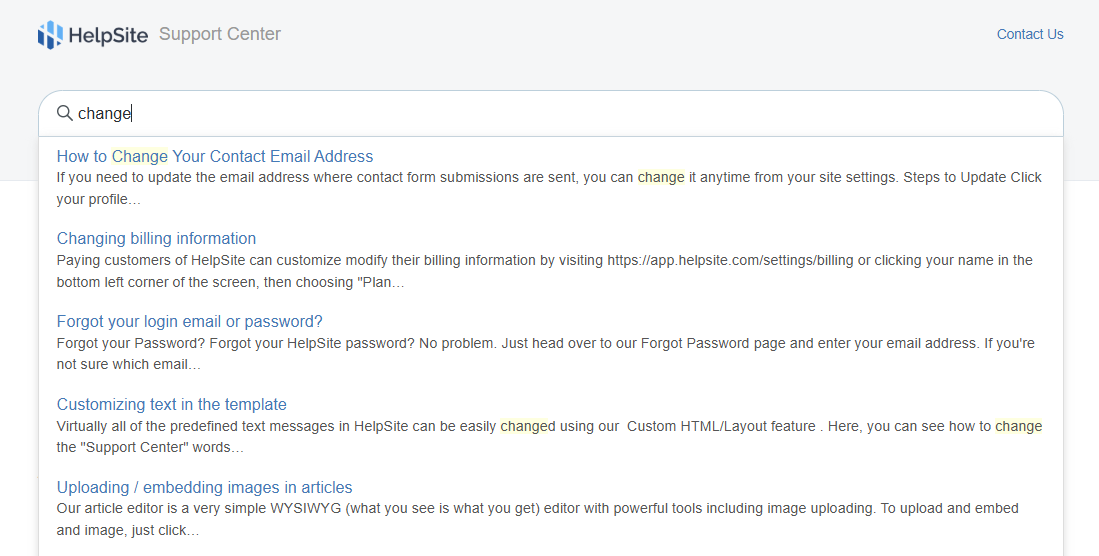Open 'Uploading / embedding images in articles' result

[205, 487]
